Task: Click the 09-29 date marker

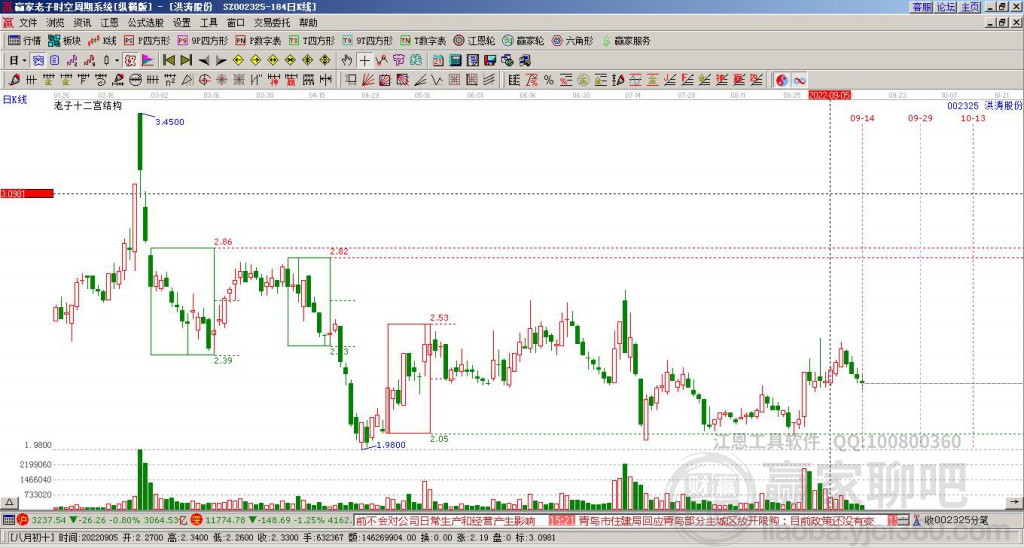Action: (920, 118)
